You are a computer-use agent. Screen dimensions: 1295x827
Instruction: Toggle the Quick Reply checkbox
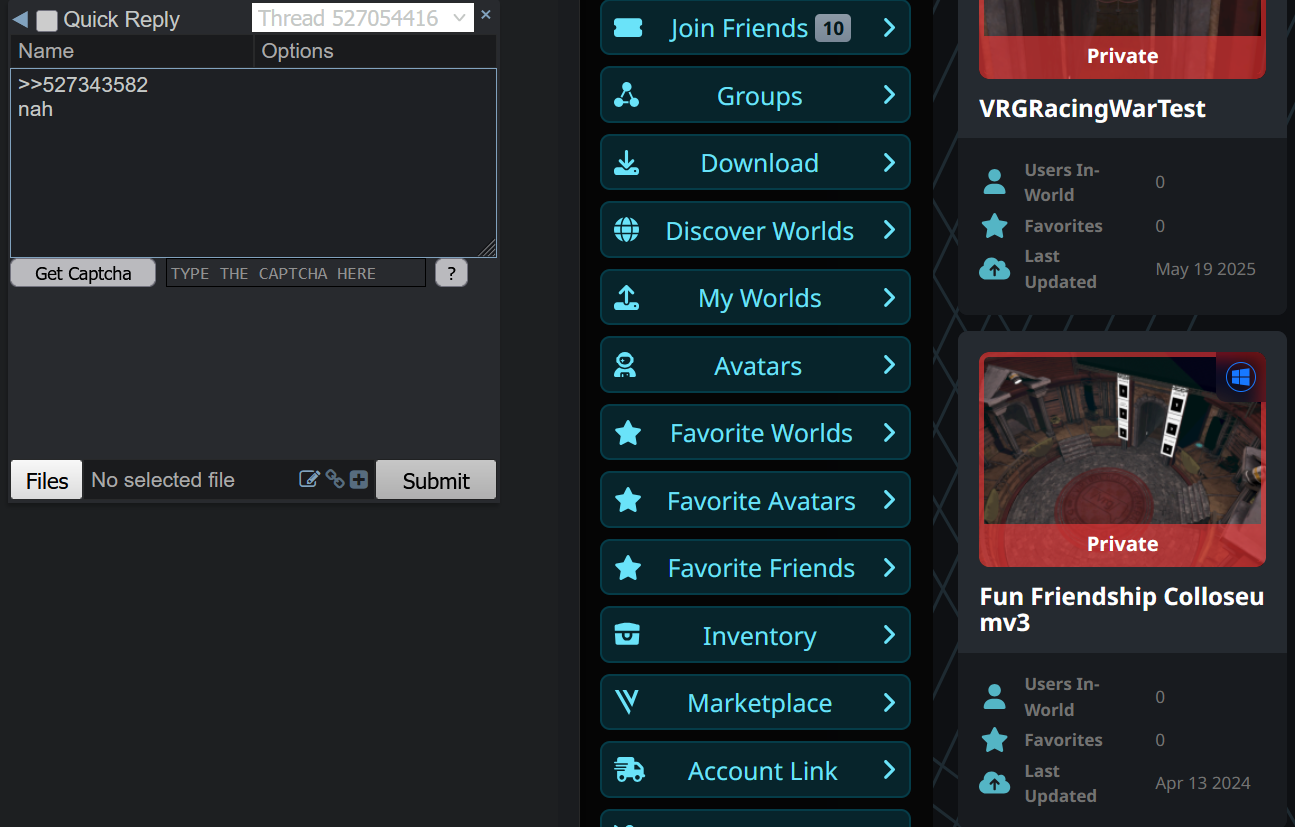click(x=47, y=20)
